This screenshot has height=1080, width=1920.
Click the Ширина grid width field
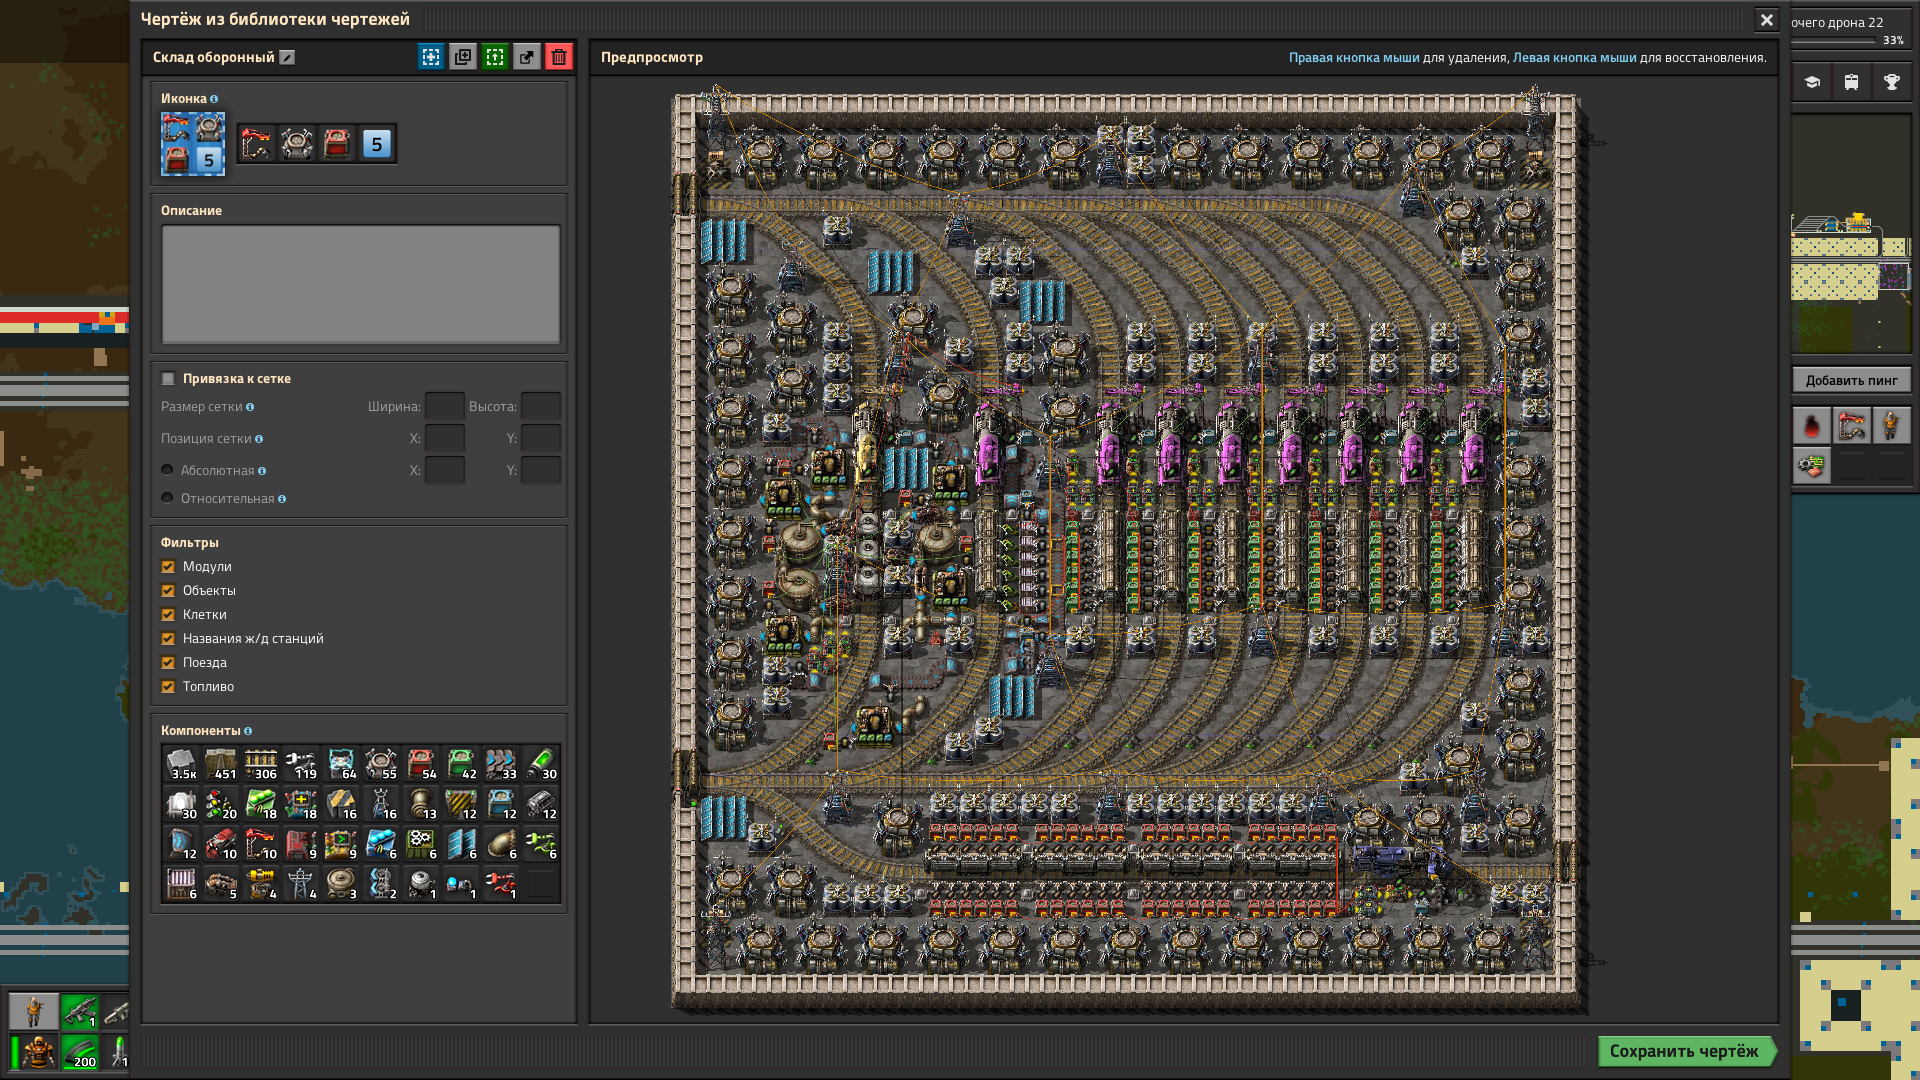point(445,406)
